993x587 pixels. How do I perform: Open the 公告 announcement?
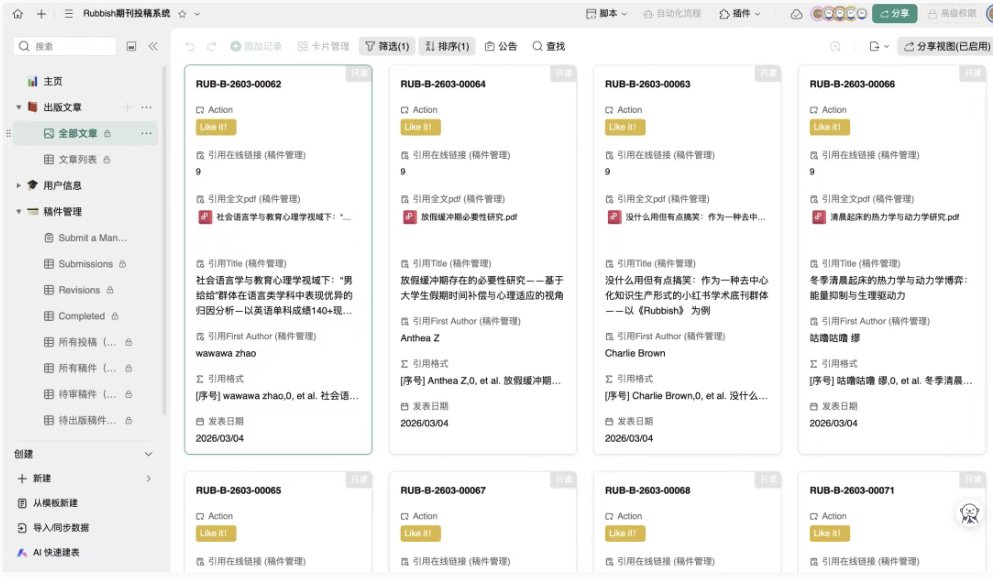point(500,46)
